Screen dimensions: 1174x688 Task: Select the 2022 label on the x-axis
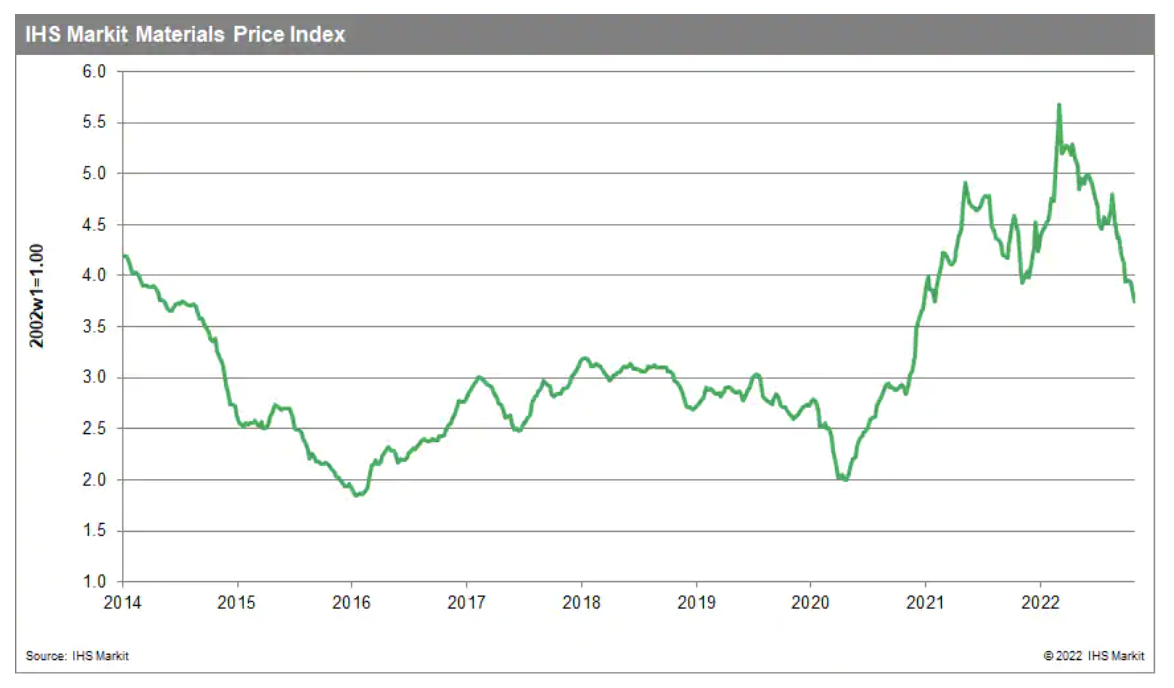(1040, 601)
